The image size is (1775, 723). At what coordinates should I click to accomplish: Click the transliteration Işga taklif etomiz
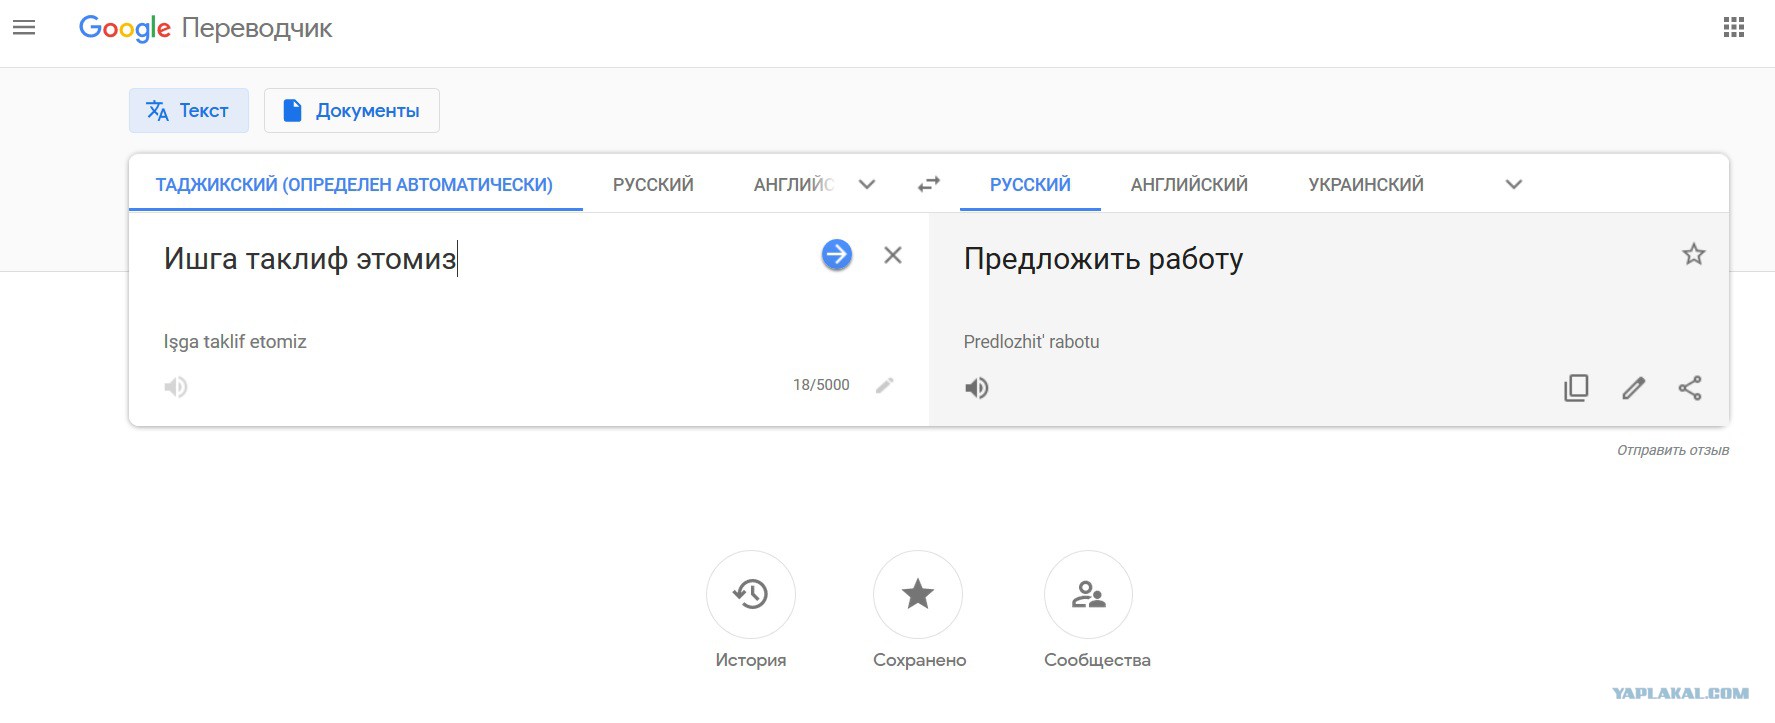pyautogui.click(x=235, y=342)
